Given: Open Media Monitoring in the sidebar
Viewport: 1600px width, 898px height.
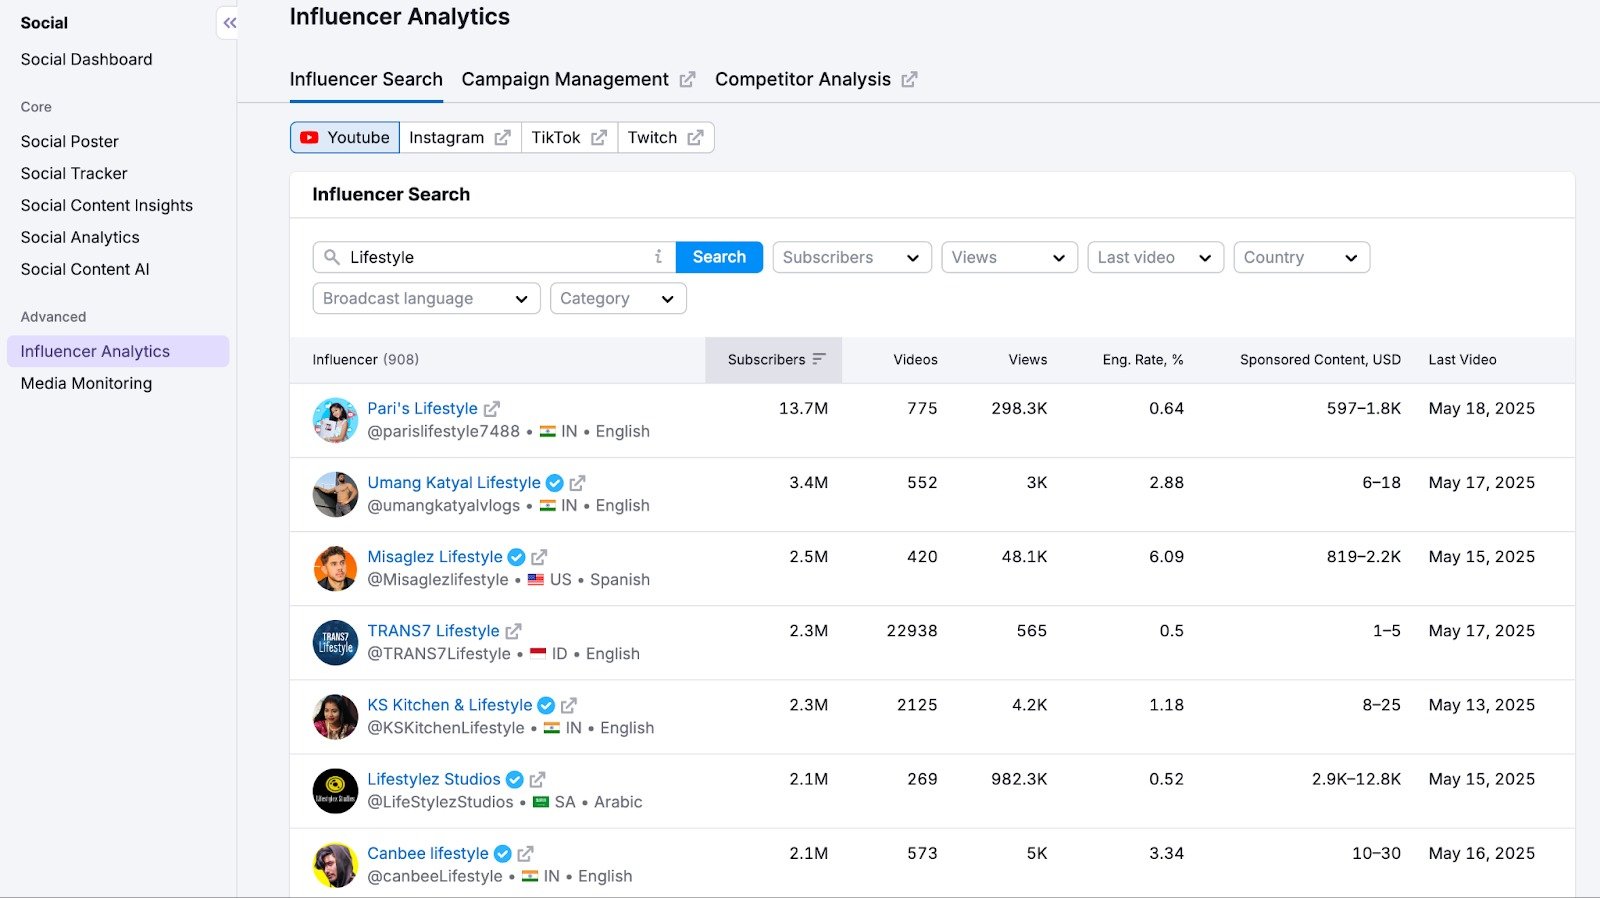Looking at the screenshot, I should (86, 383).
